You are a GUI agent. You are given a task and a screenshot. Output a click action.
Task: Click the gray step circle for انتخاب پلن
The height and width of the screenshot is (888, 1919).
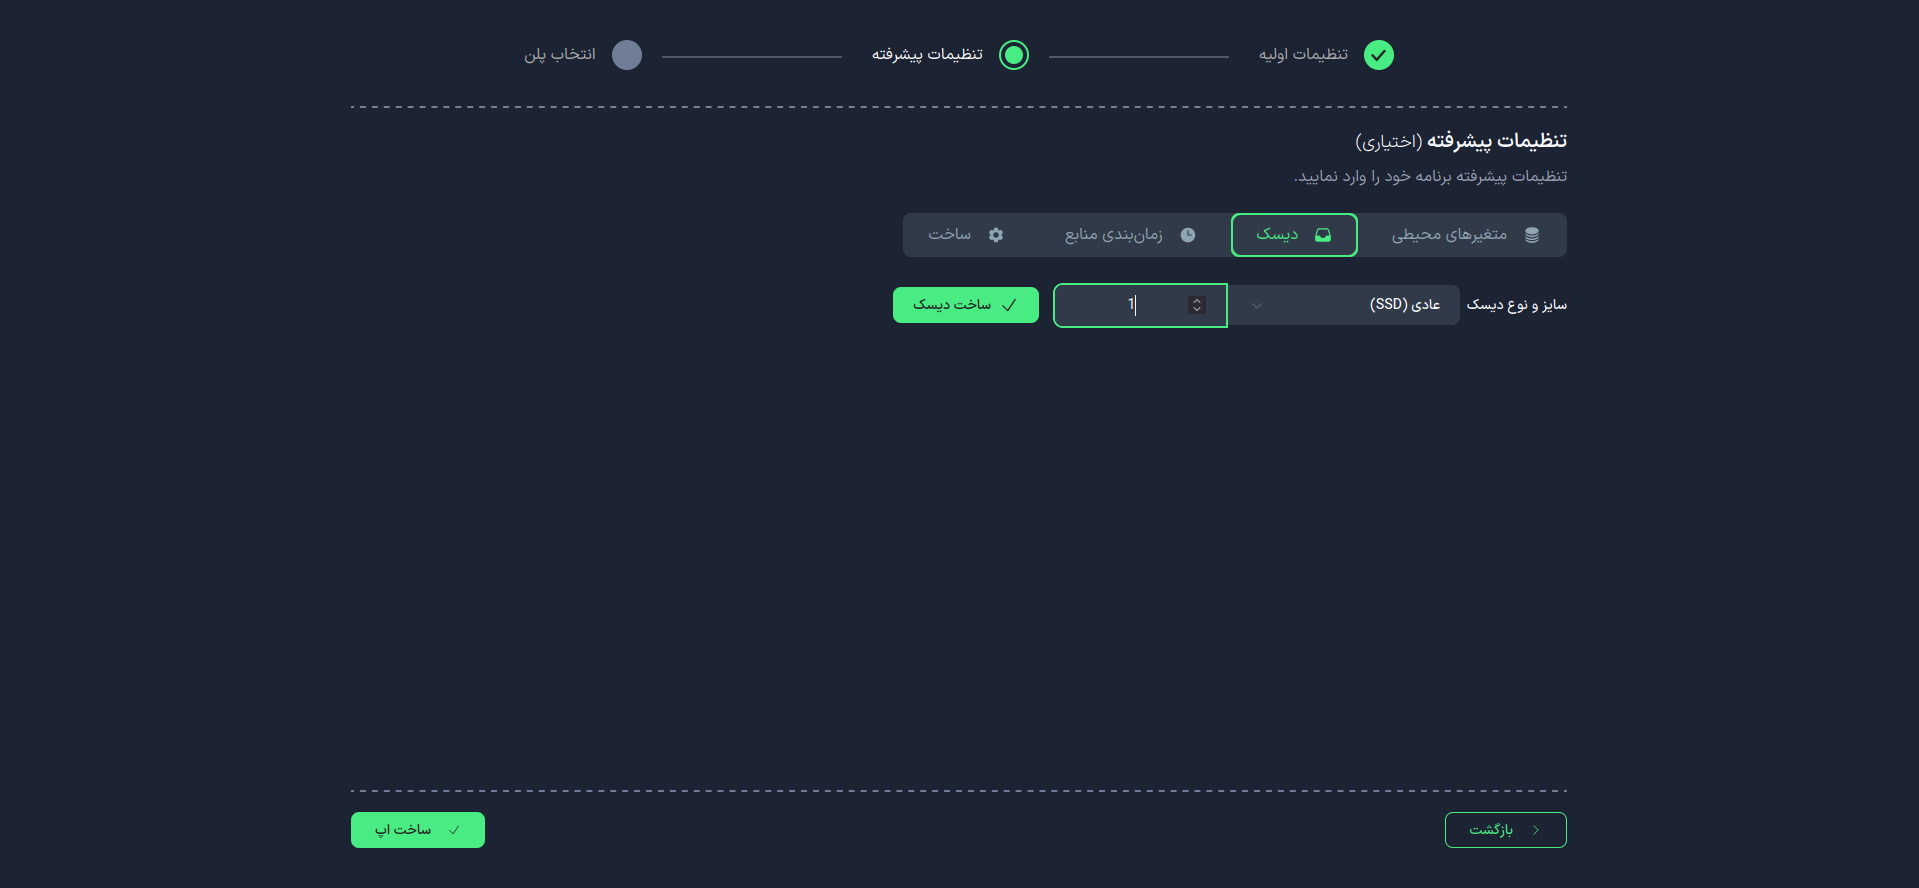(627, 55)
